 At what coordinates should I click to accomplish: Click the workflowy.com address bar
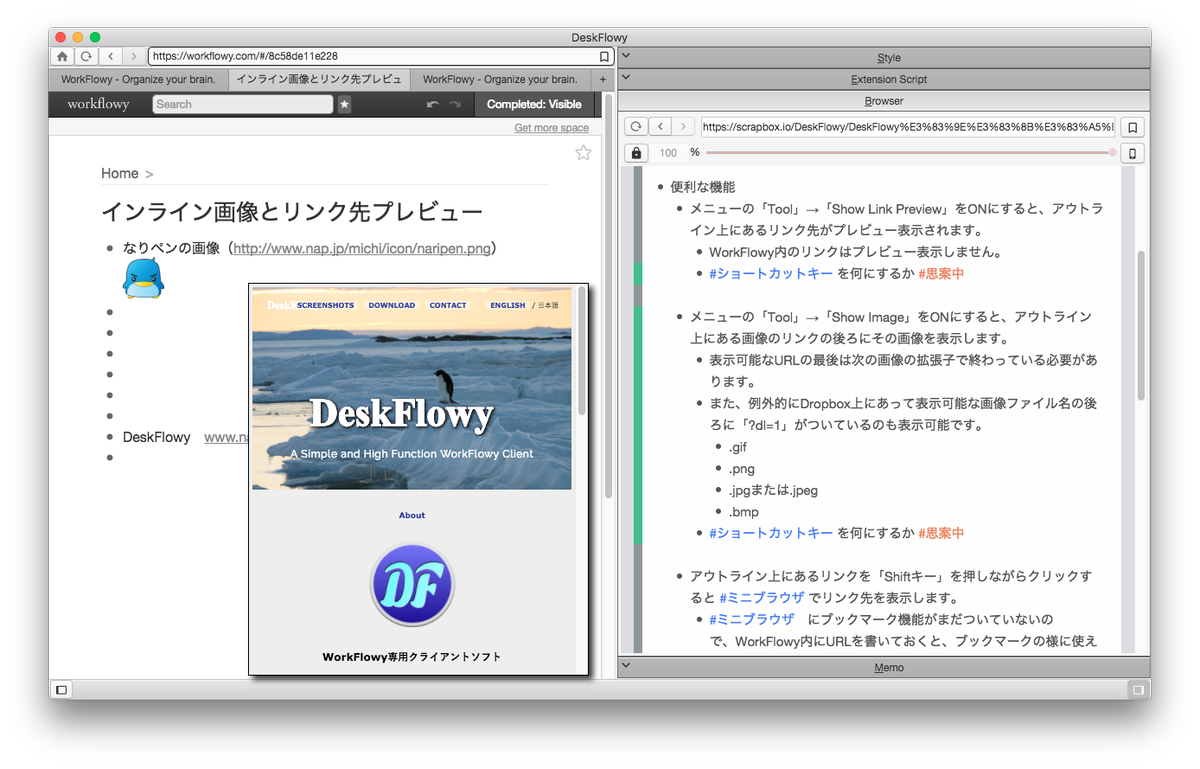(x=381, y=57)
